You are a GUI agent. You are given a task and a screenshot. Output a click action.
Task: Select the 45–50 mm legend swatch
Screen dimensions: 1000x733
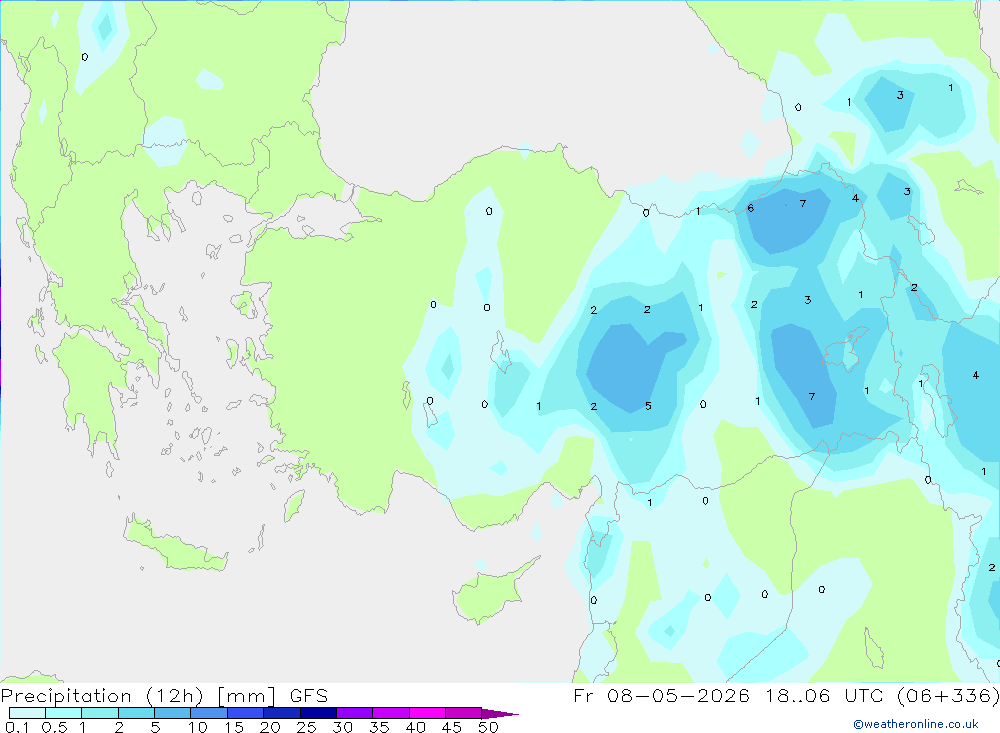point(464,713)
